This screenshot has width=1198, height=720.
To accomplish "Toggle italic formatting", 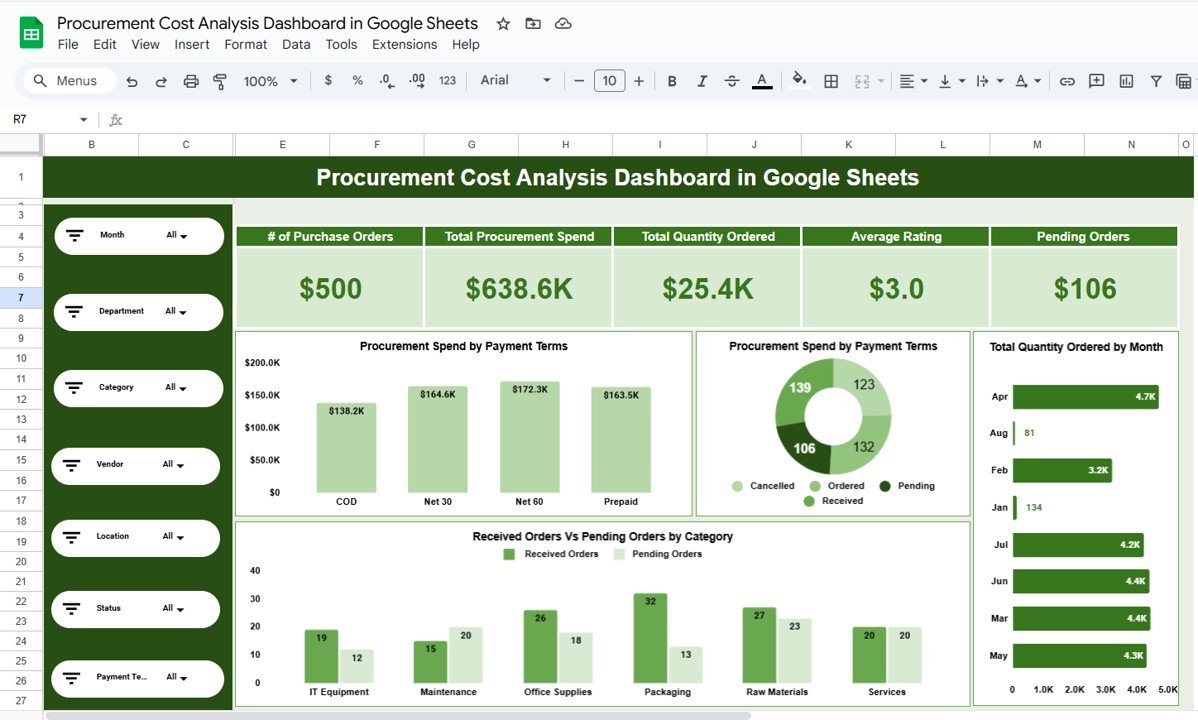I will tap(701, 81).
